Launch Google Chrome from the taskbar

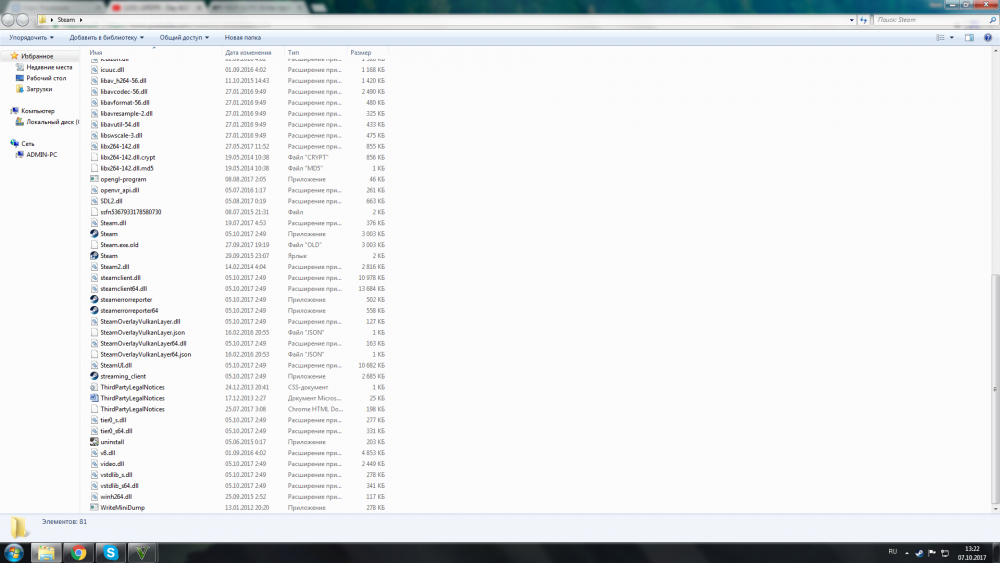[x=79, y=553]
